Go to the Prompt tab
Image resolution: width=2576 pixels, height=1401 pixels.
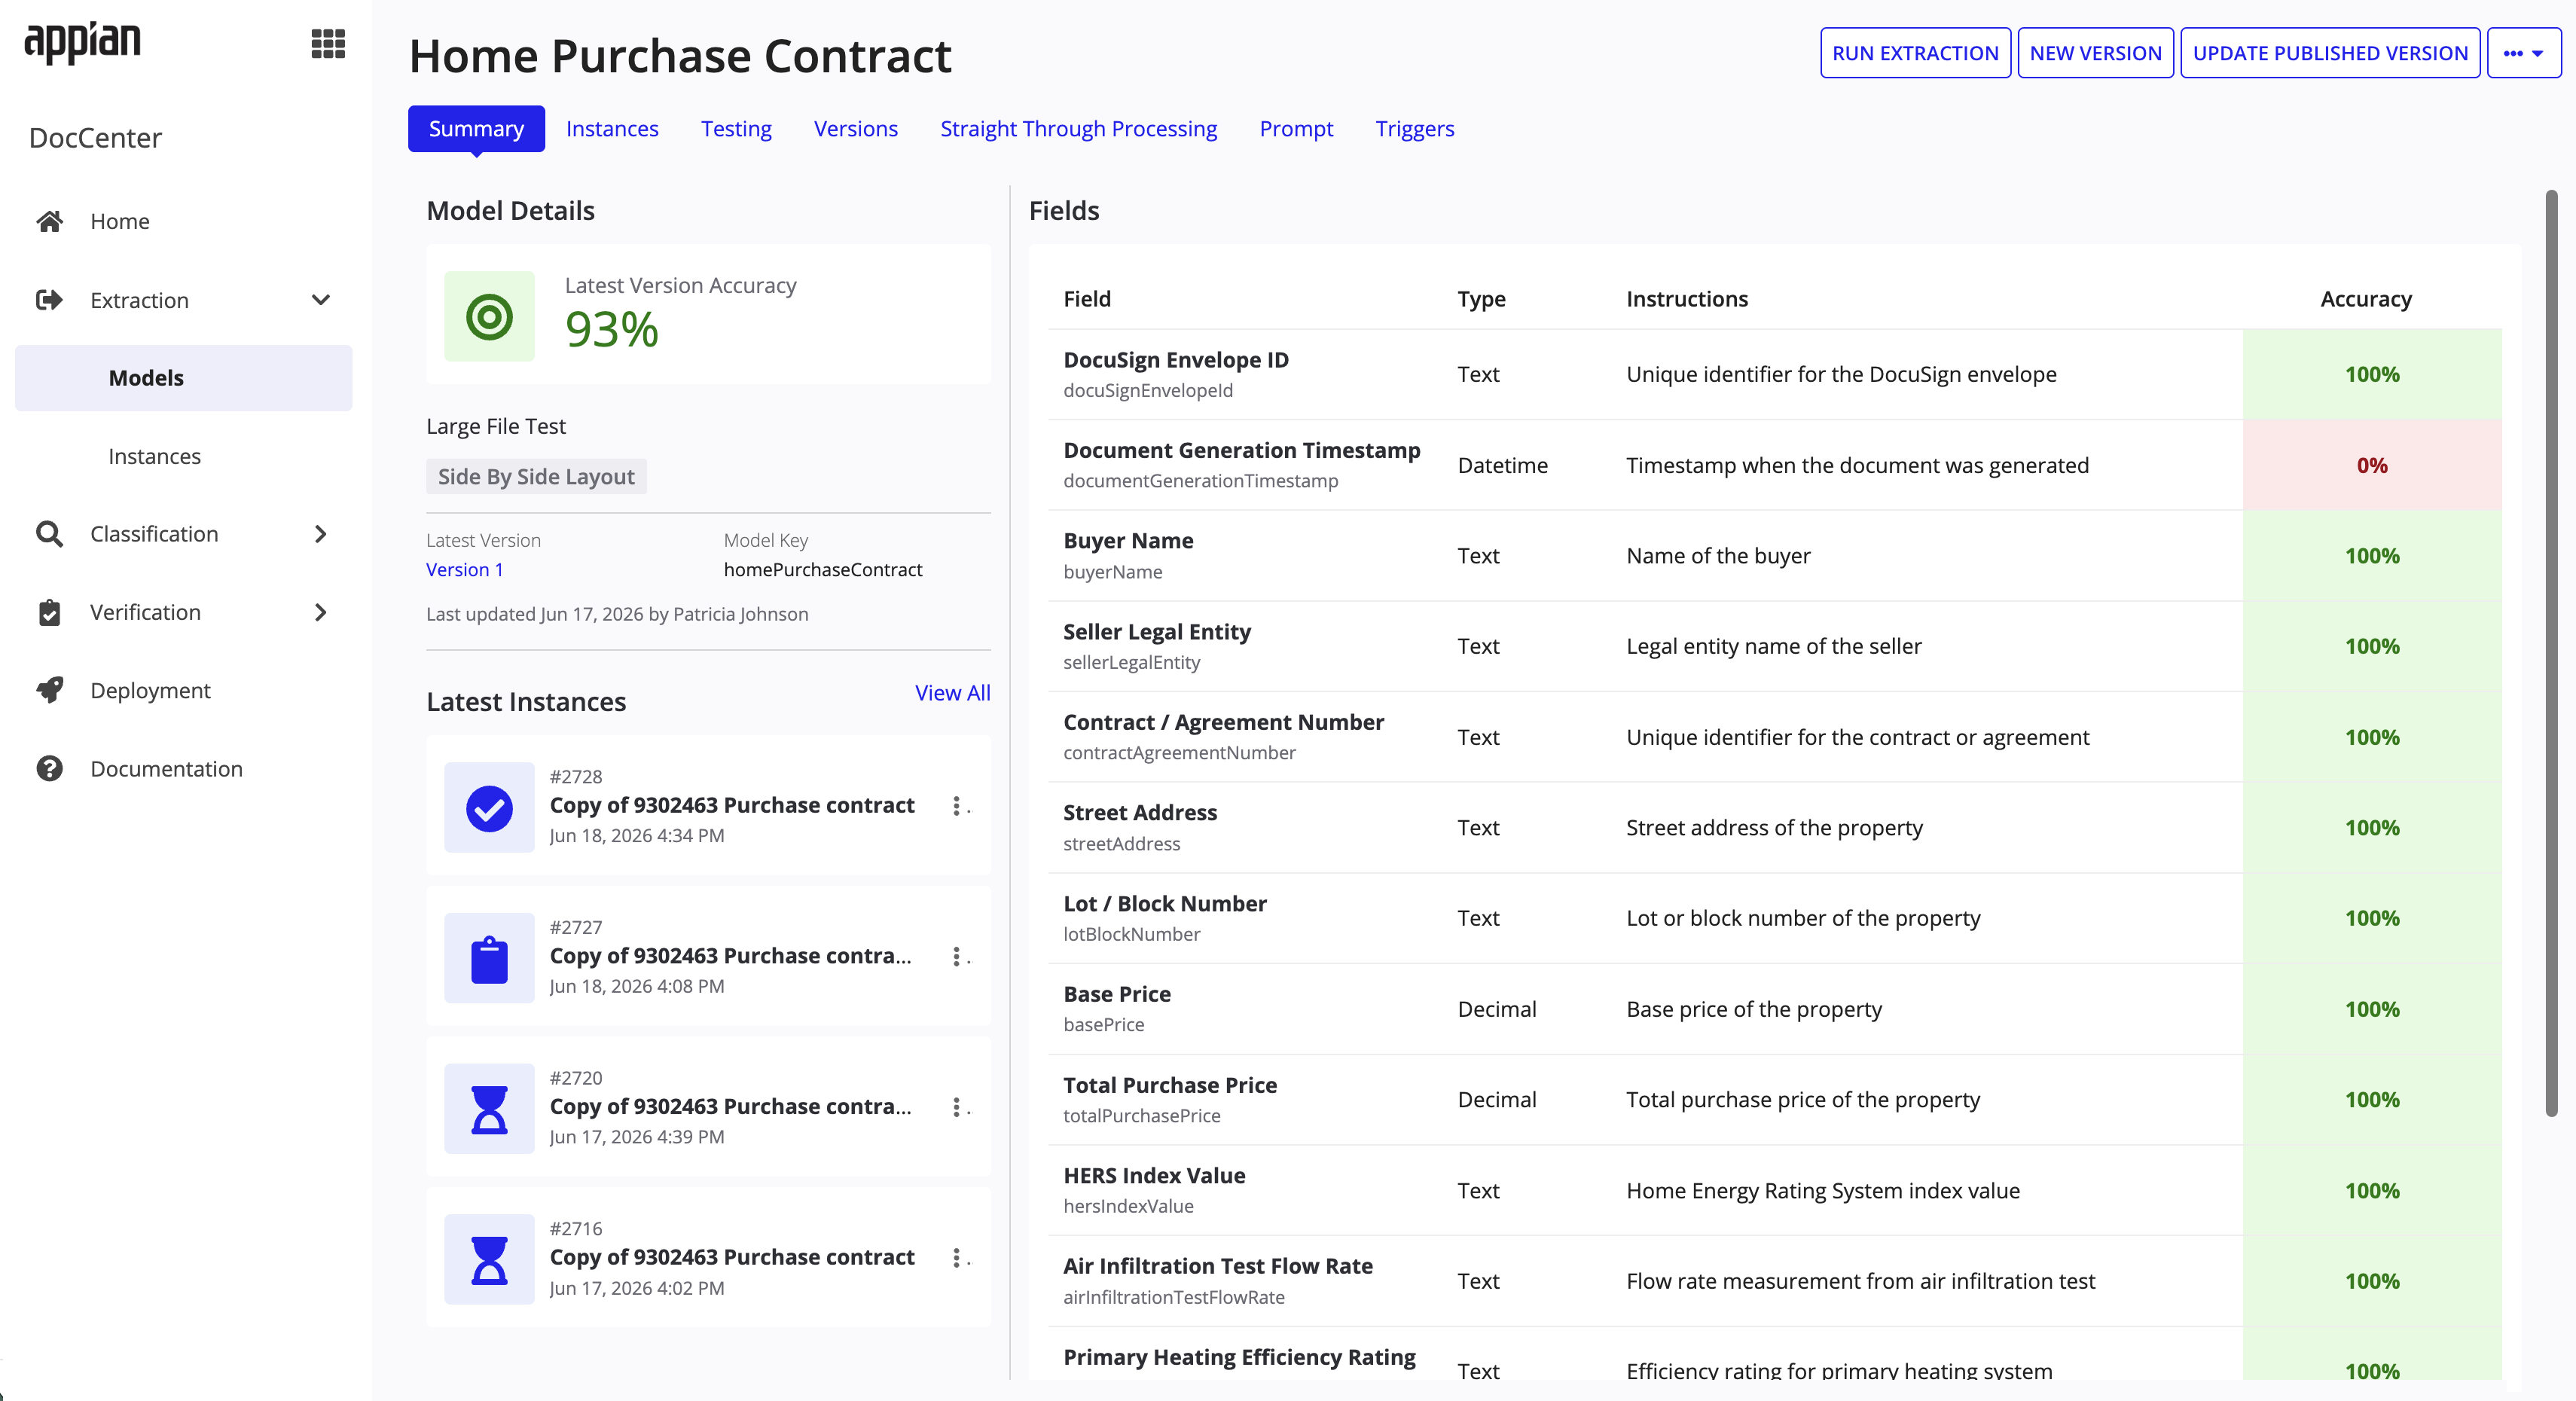click(1296, 128)
